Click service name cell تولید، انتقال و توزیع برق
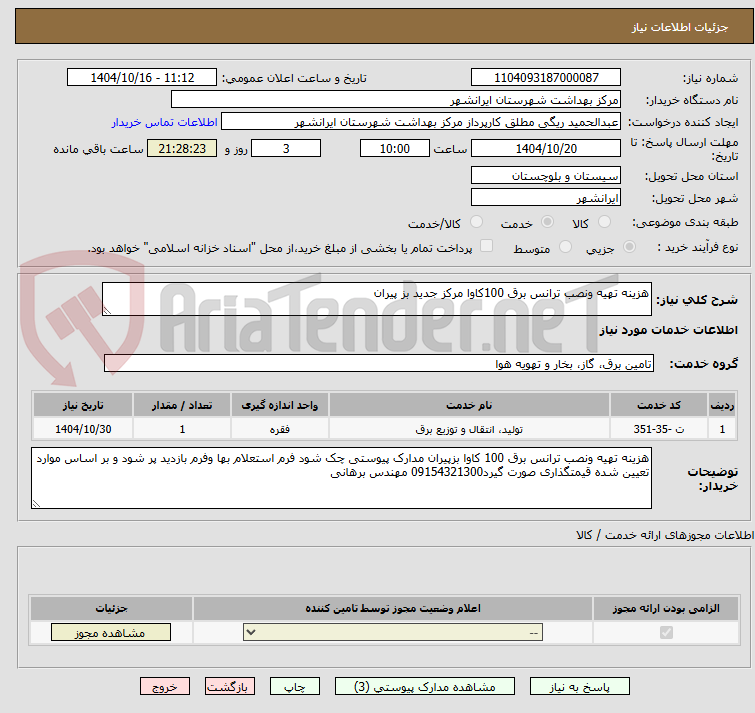This screenshot has width=755, height=713. point(469,428)
